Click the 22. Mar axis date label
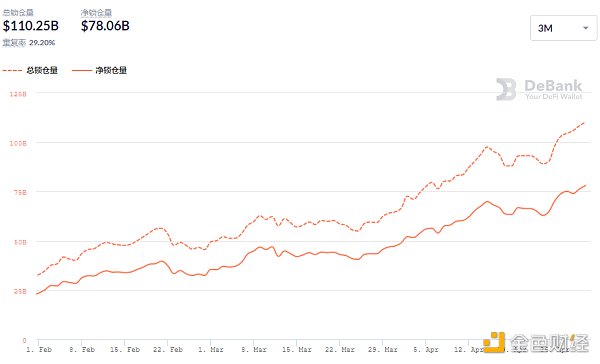600x364 pixels. 340,350
